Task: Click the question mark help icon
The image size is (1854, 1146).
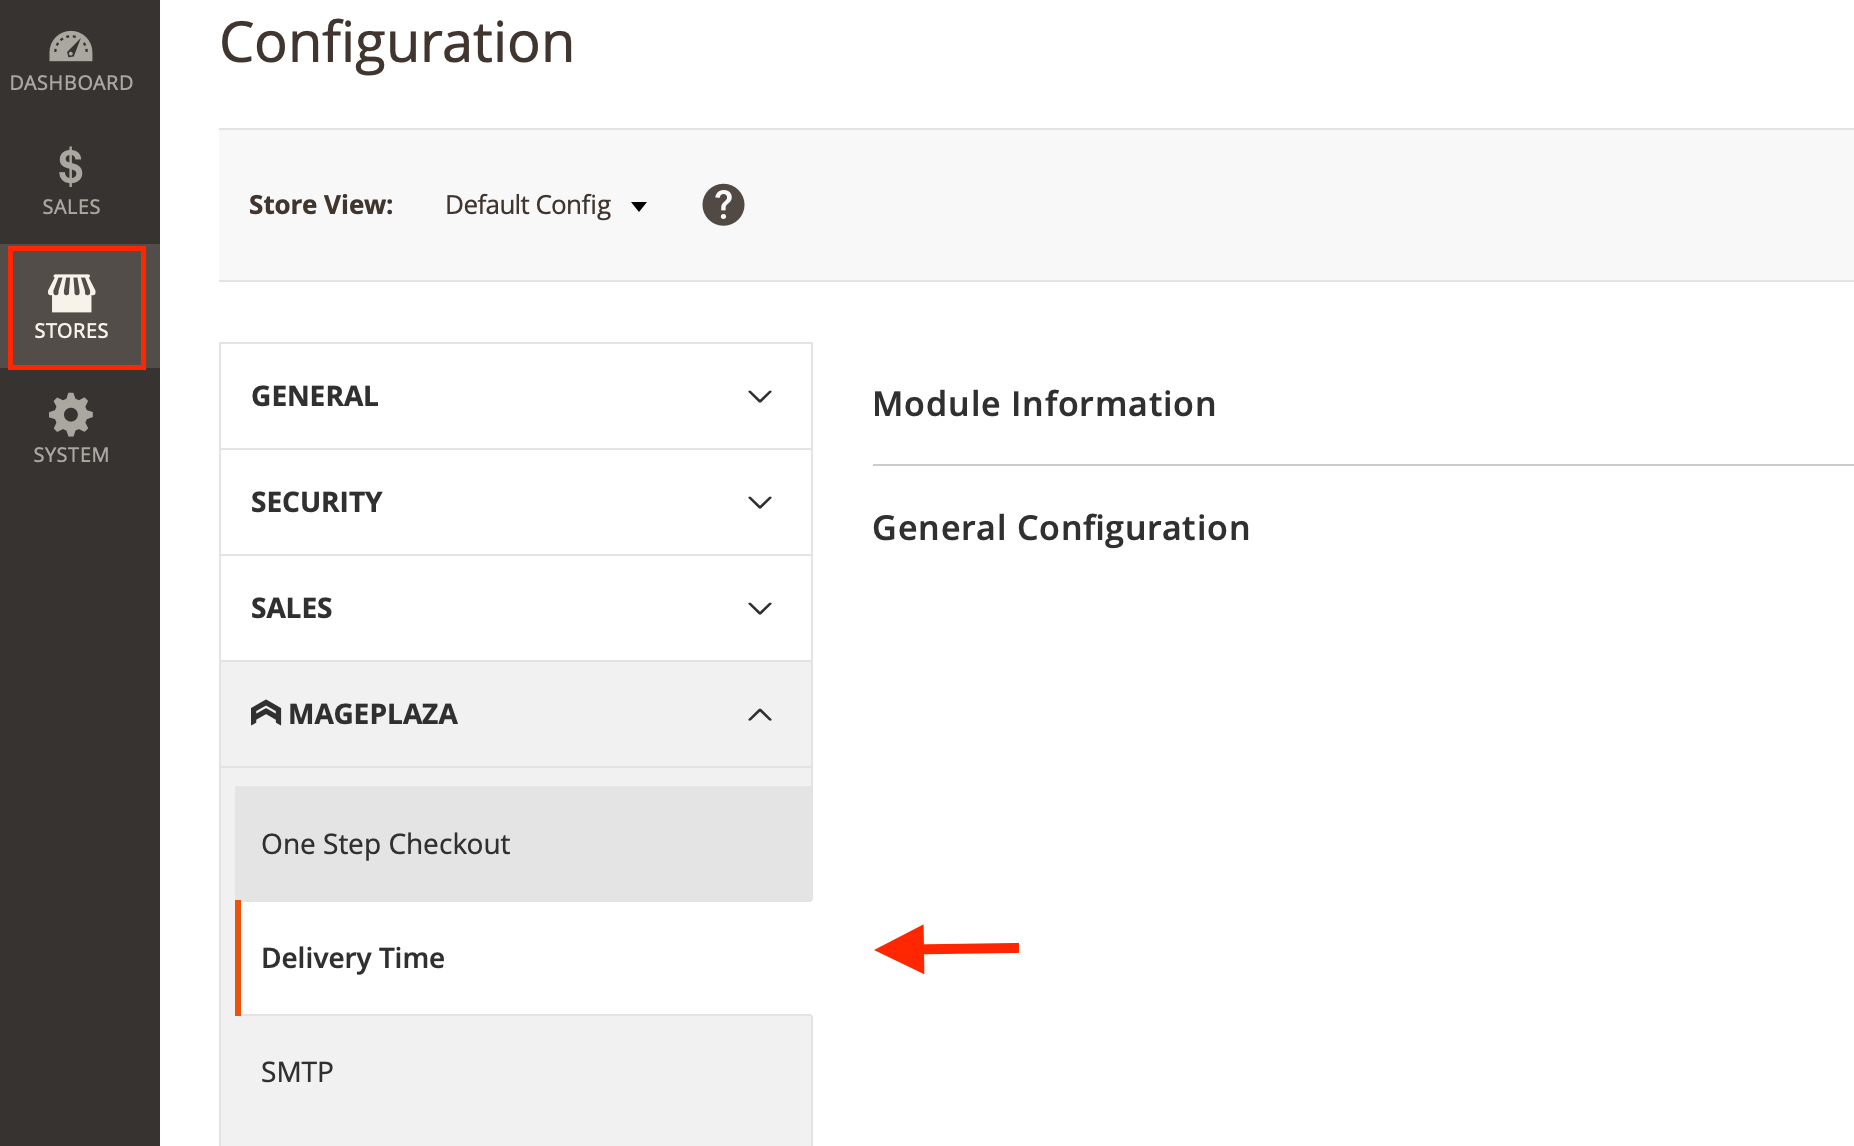Action: pyautogui.click(x=723, y=205)
